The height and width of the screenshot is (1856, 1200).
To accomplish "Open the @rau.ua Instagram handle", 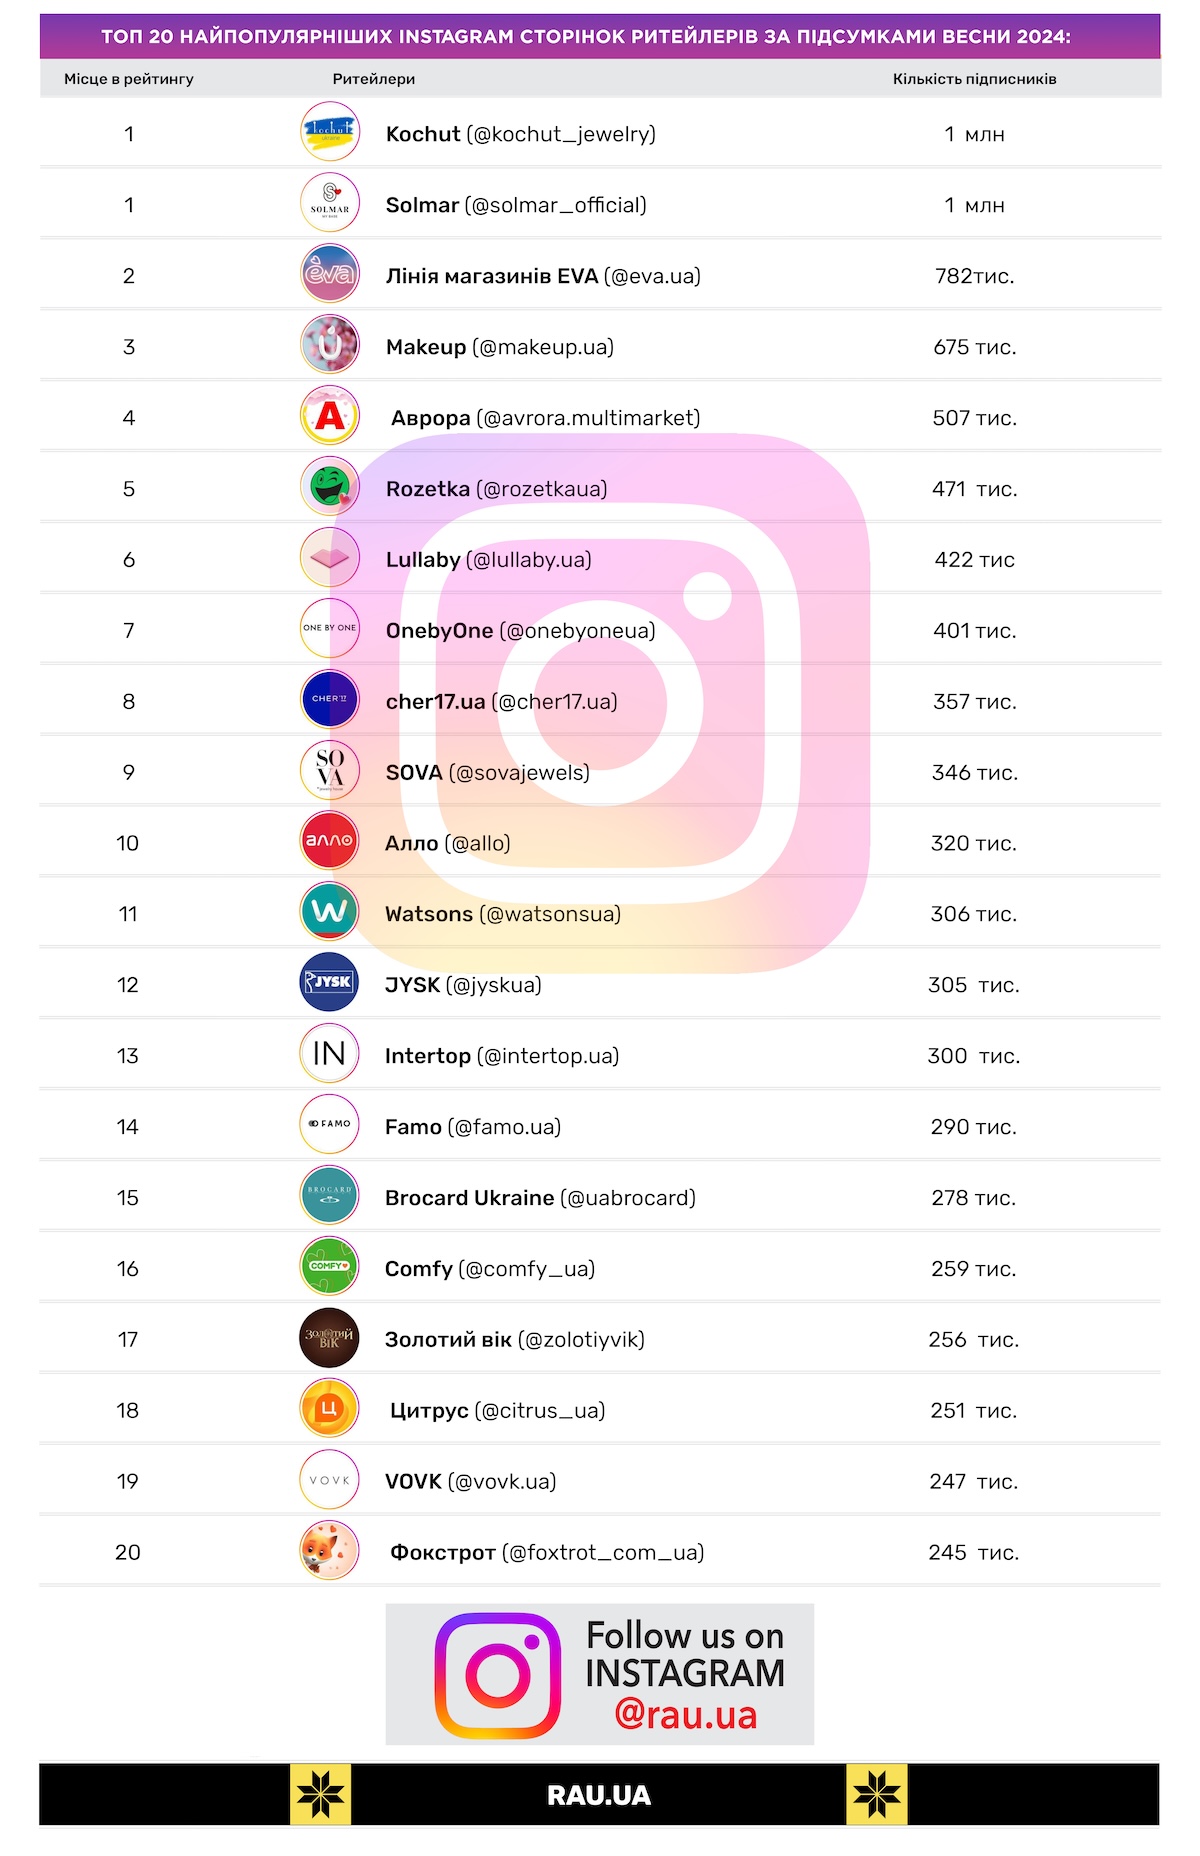I will [x=686, y=1714].
